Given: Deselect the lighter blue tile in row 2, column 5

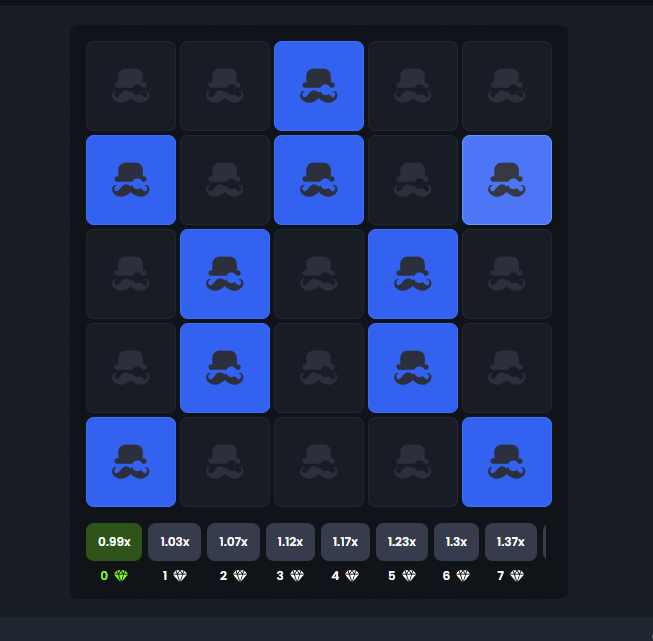Looking at the screenshot, I should 507,180.
